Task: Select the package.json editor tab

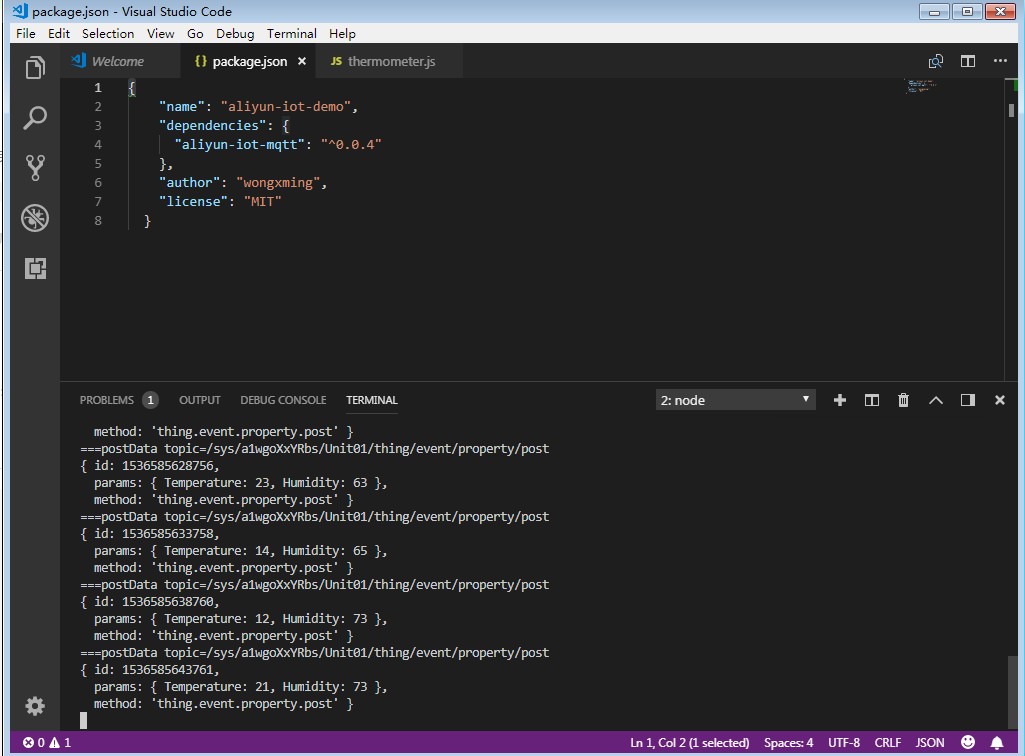Action: click(x=248, y=61)
